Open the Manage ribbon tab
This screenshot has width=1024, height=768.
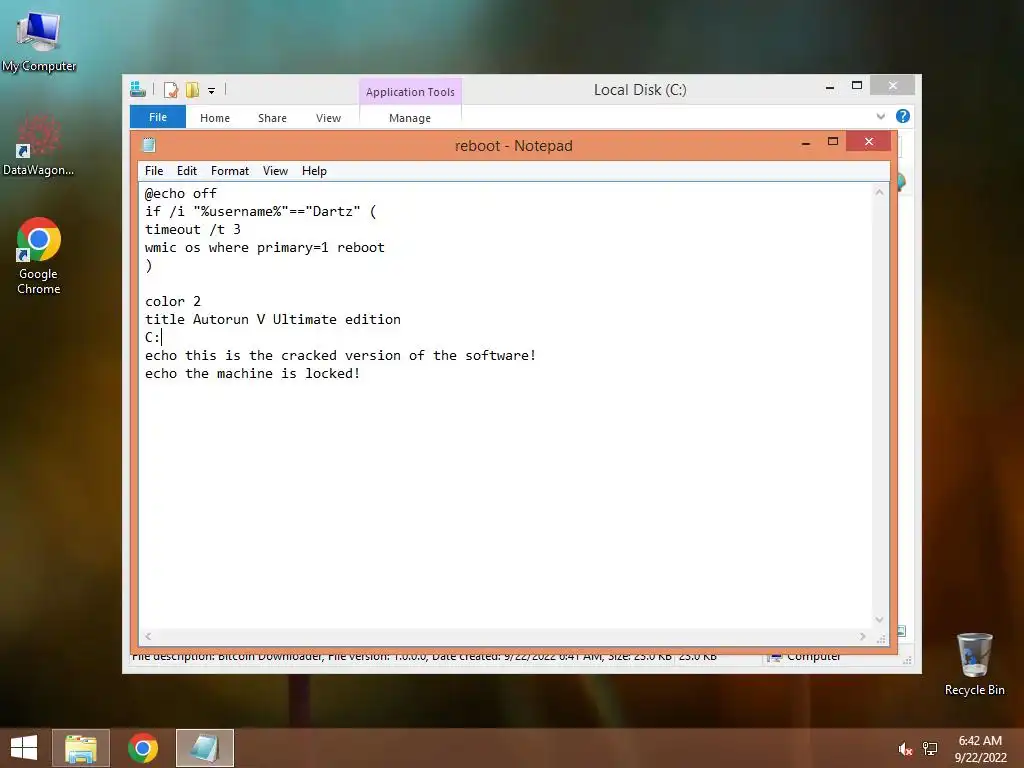[409, 118]
